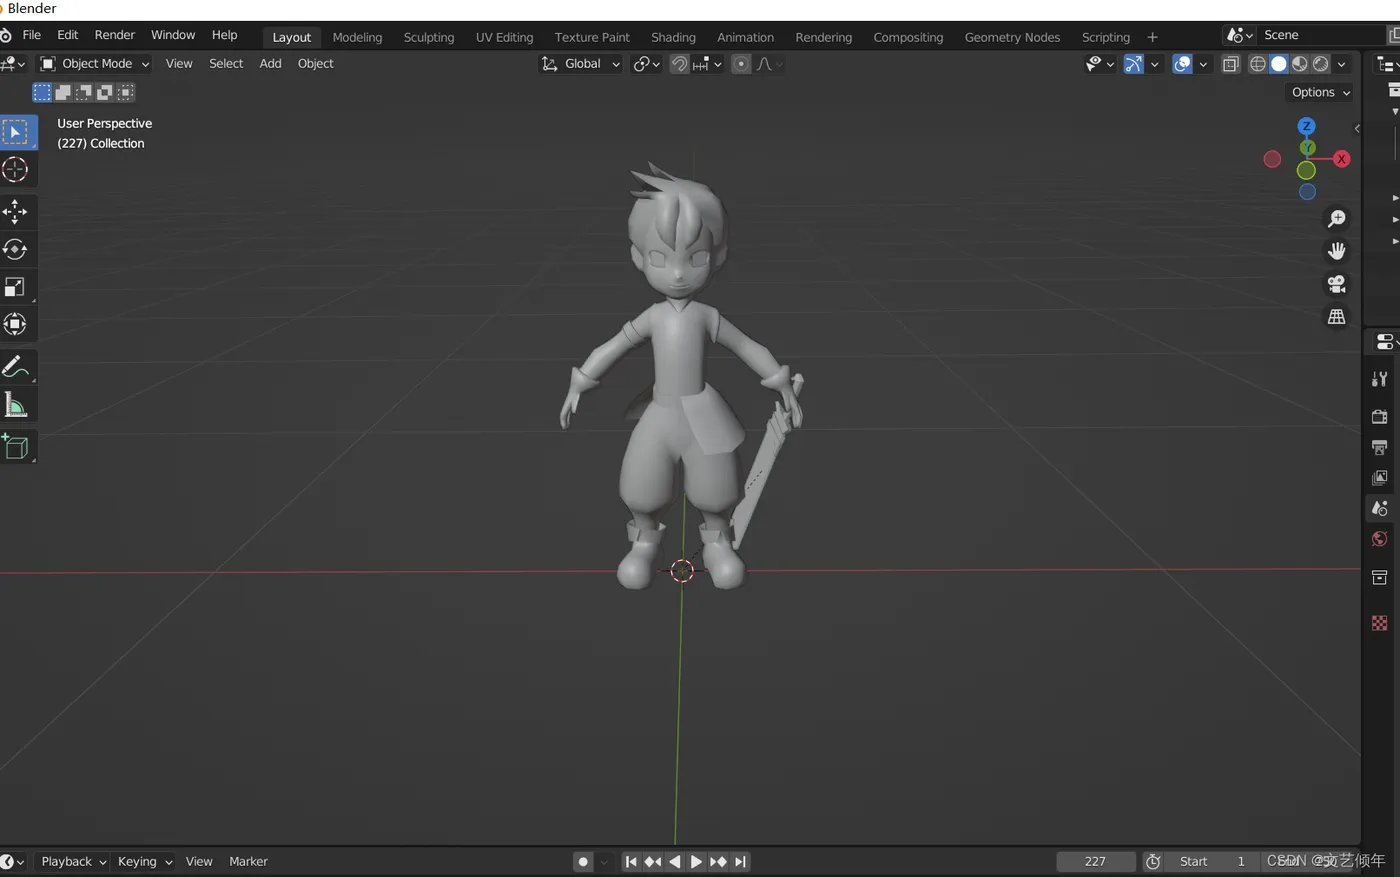The width and height of the screenshot is (1400, 877).
Task: Expand the Options dropdown
Action: point(1320,92)
